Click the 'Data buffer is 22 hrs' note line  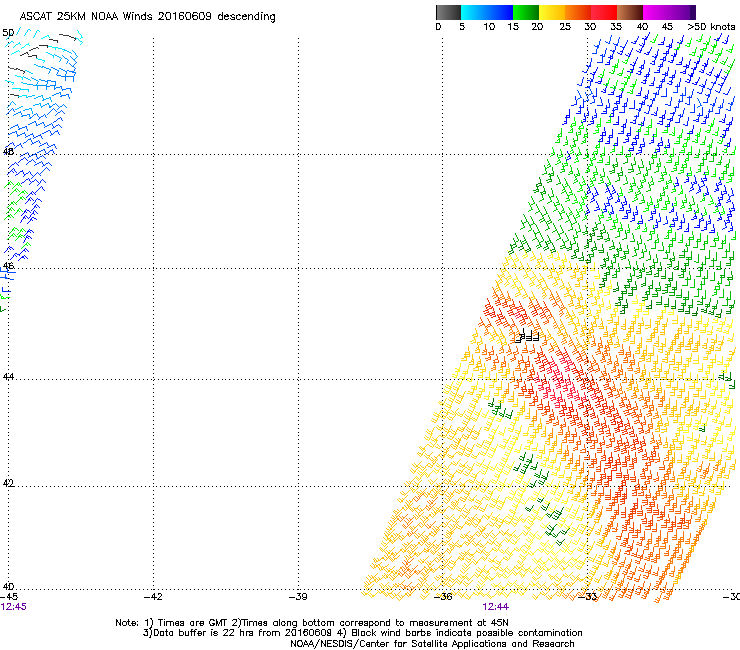(x=362, y=633)
